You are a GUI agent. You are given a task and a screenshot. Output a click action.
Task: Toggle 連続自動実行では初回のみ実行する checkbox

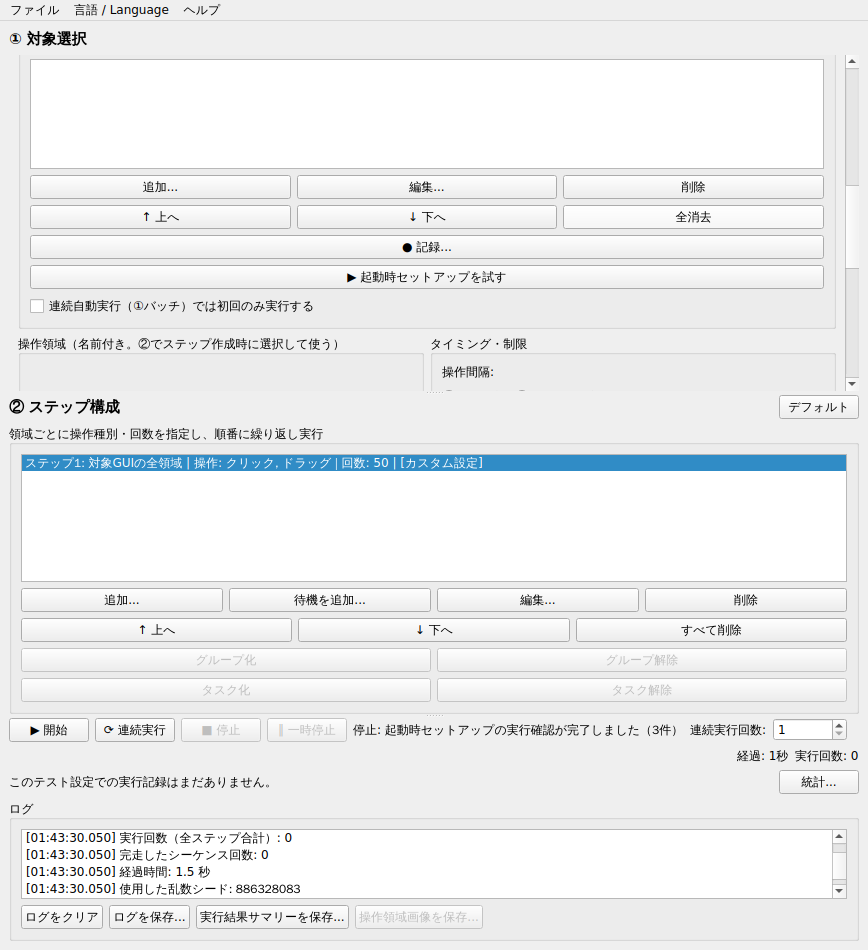37,306
